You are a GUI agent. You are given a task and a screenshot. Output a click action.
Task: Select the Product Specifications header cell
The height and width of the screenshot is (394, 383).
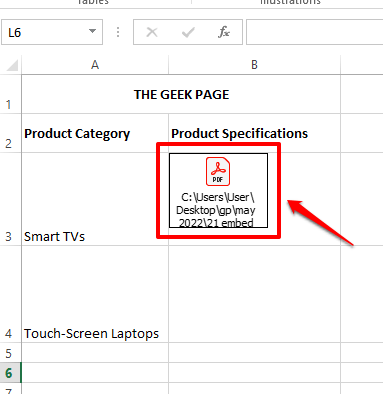tap(254, 133)
